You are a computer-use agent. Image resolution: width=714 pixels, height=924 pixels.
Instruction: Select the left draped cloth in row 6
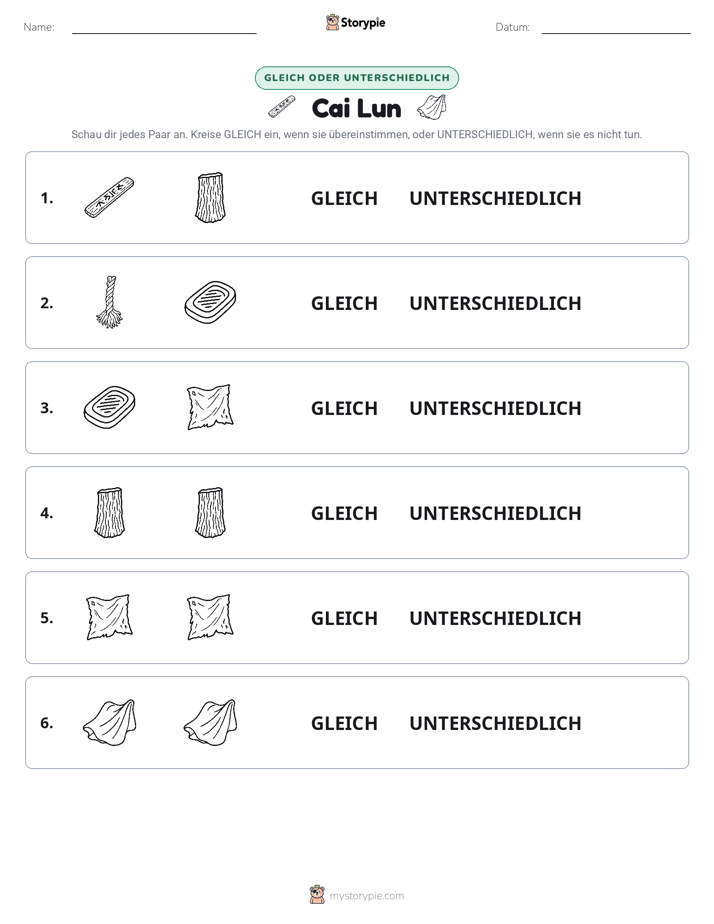[110, 722]
